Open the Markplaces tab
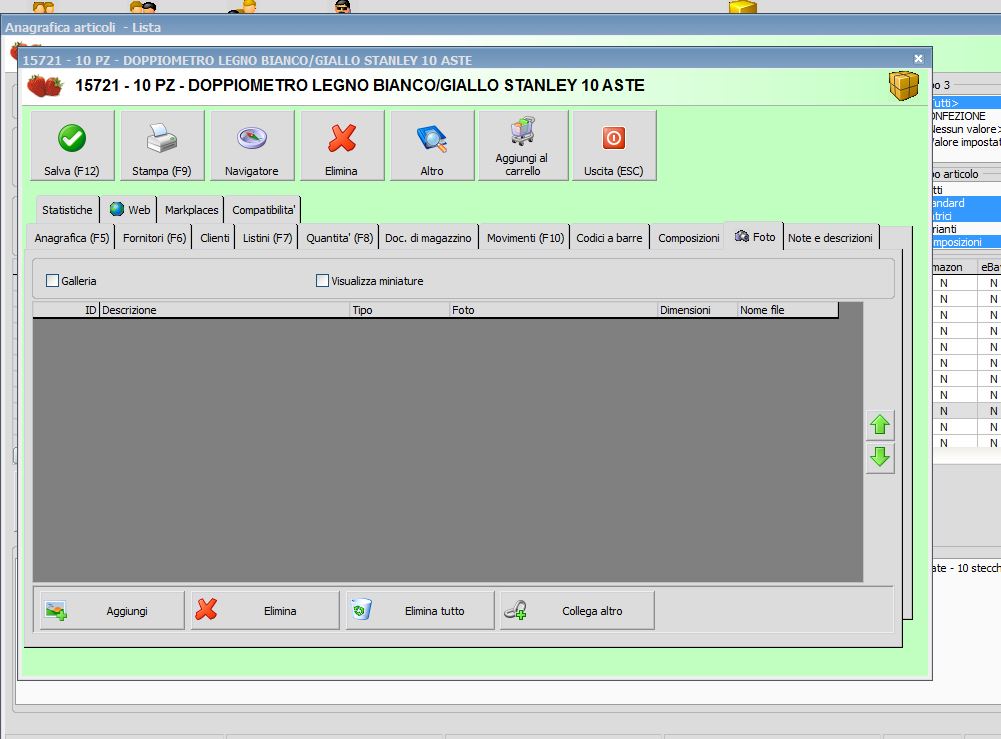Image resolution: width=1001 pixels, height=739 pixels. [192, 210]
